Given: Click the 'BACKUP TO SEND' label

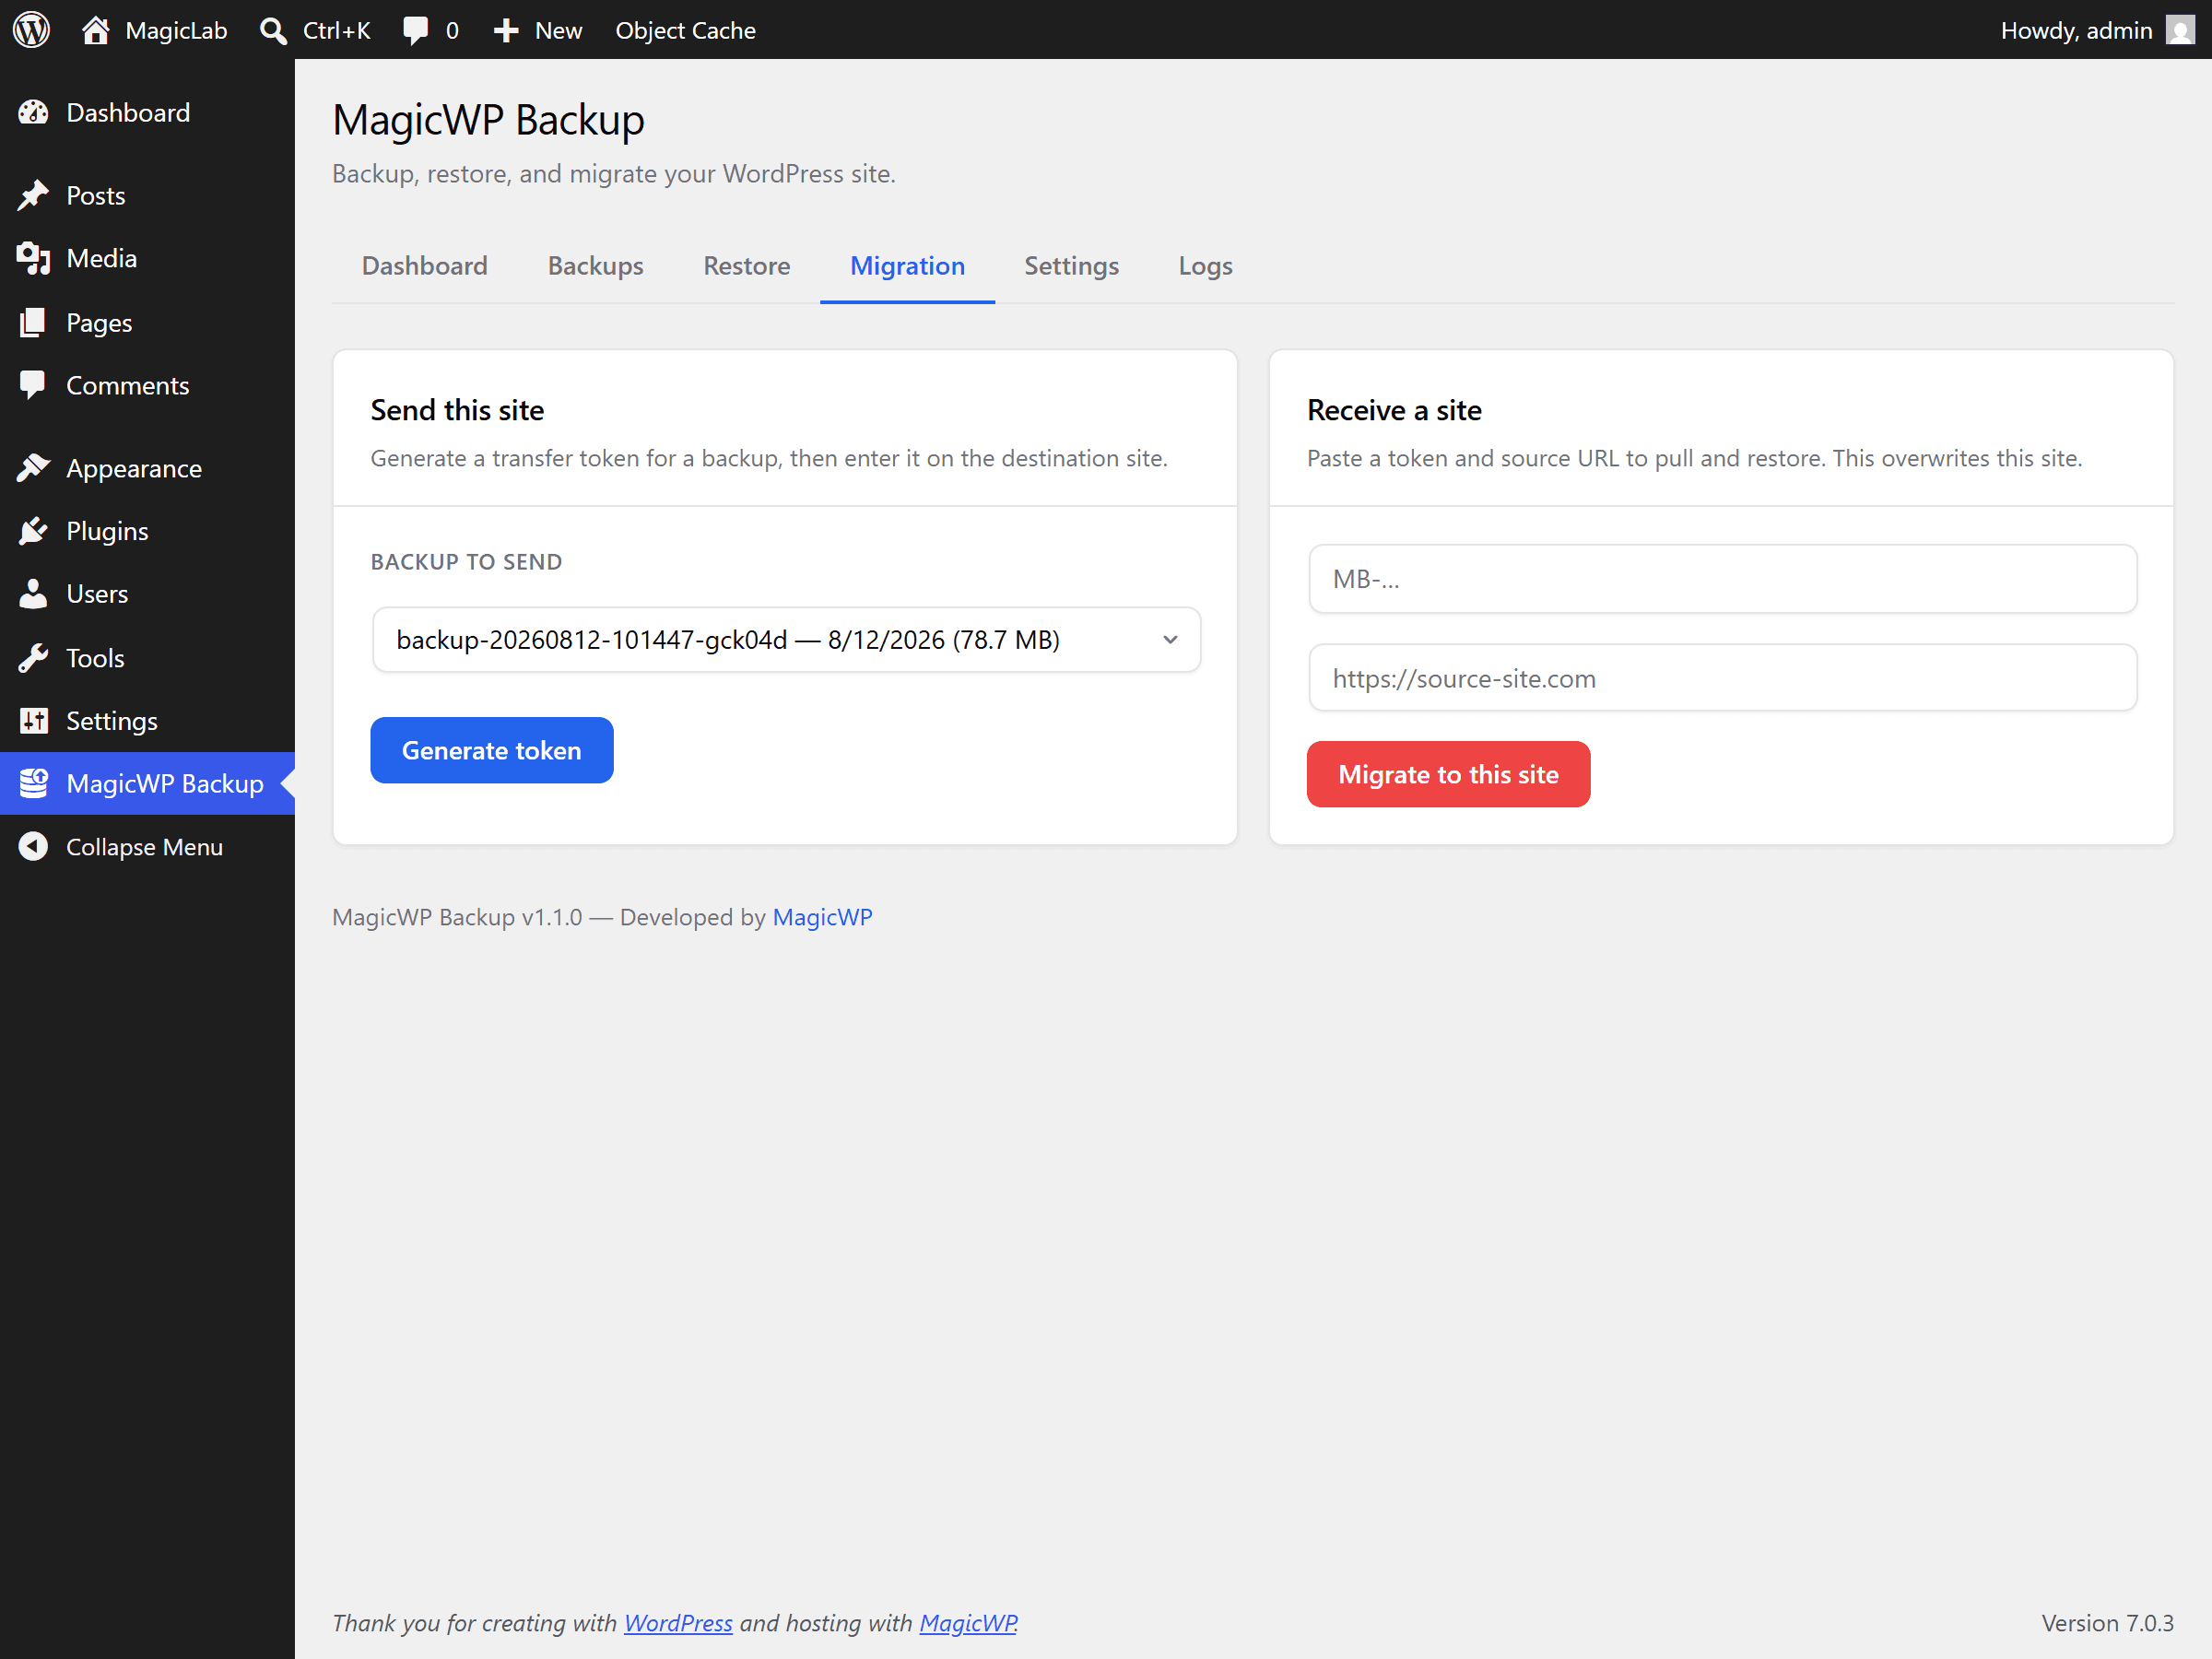Looking at the screenshot, I should pyautogui.click(x=466, y=562).
